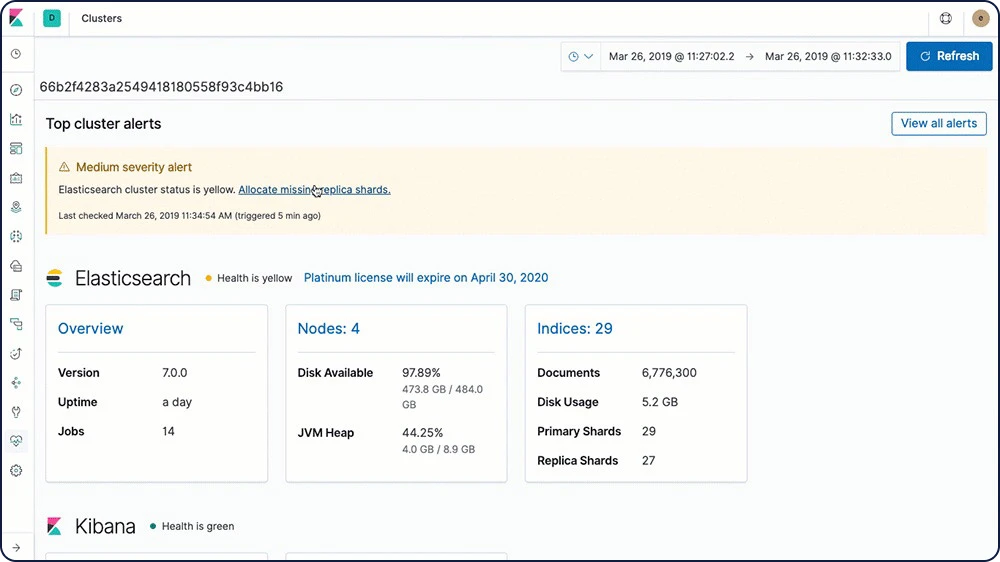1000x562 pixels.
Task: Open Machine Learning icon in sidebar
Action: click(16, 237)
